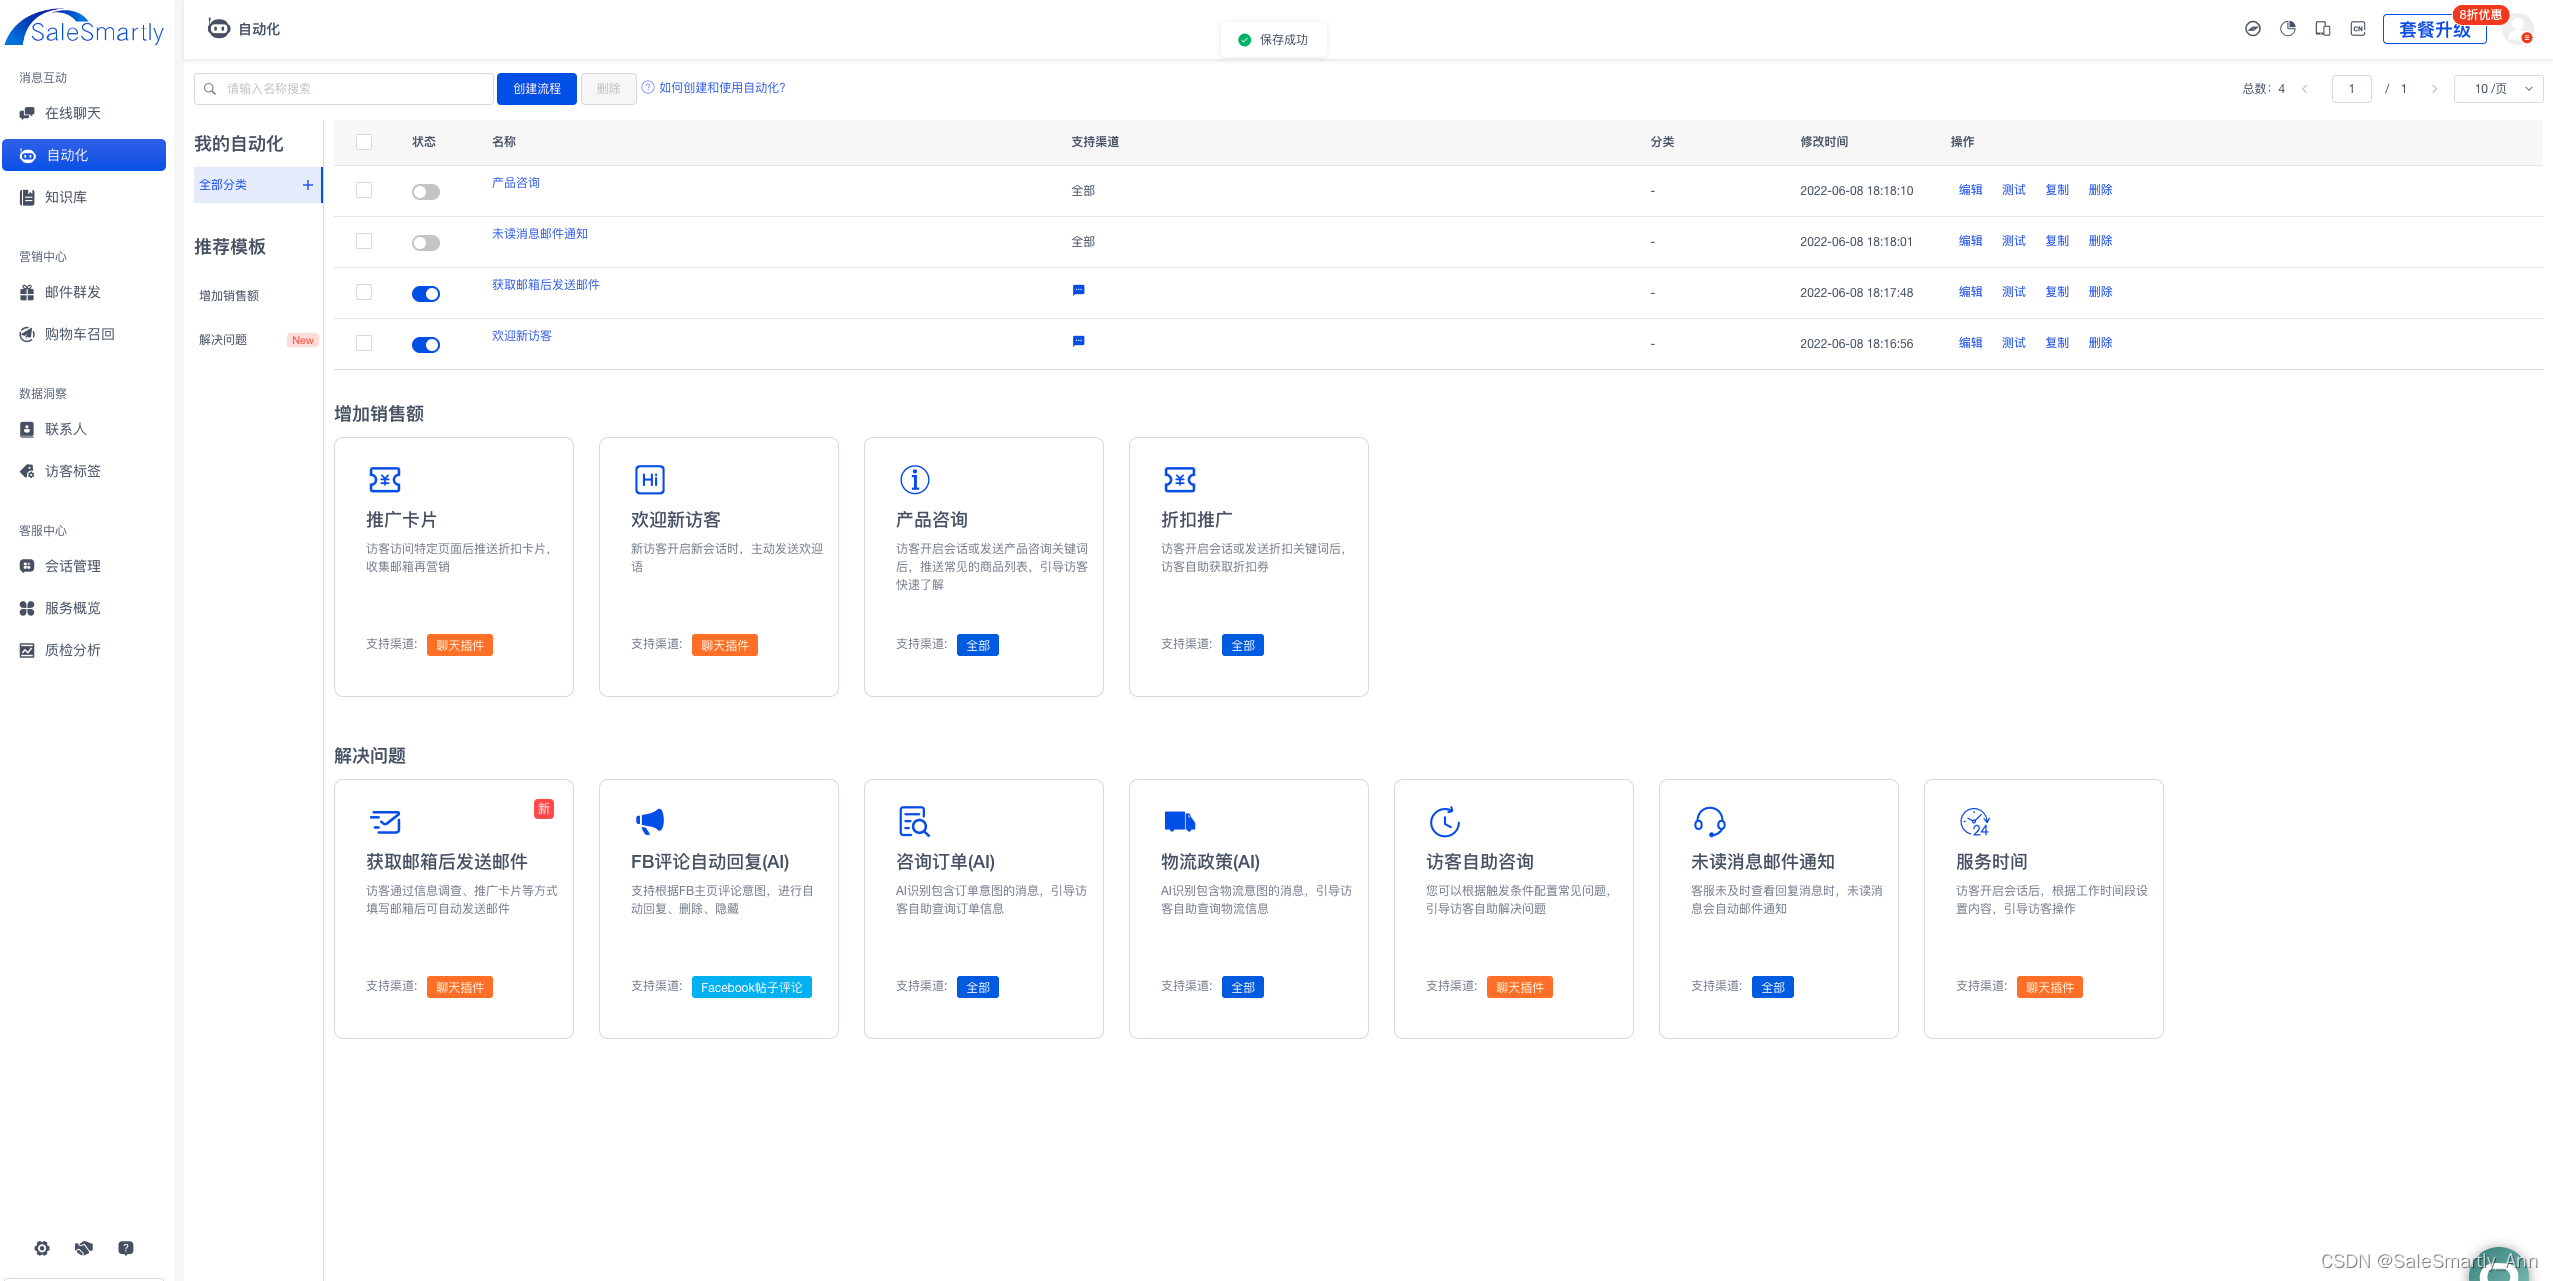2553x1281 pixels.
Task: Open 访客标签 in the sidebar
Action: [x=84, y=471]
